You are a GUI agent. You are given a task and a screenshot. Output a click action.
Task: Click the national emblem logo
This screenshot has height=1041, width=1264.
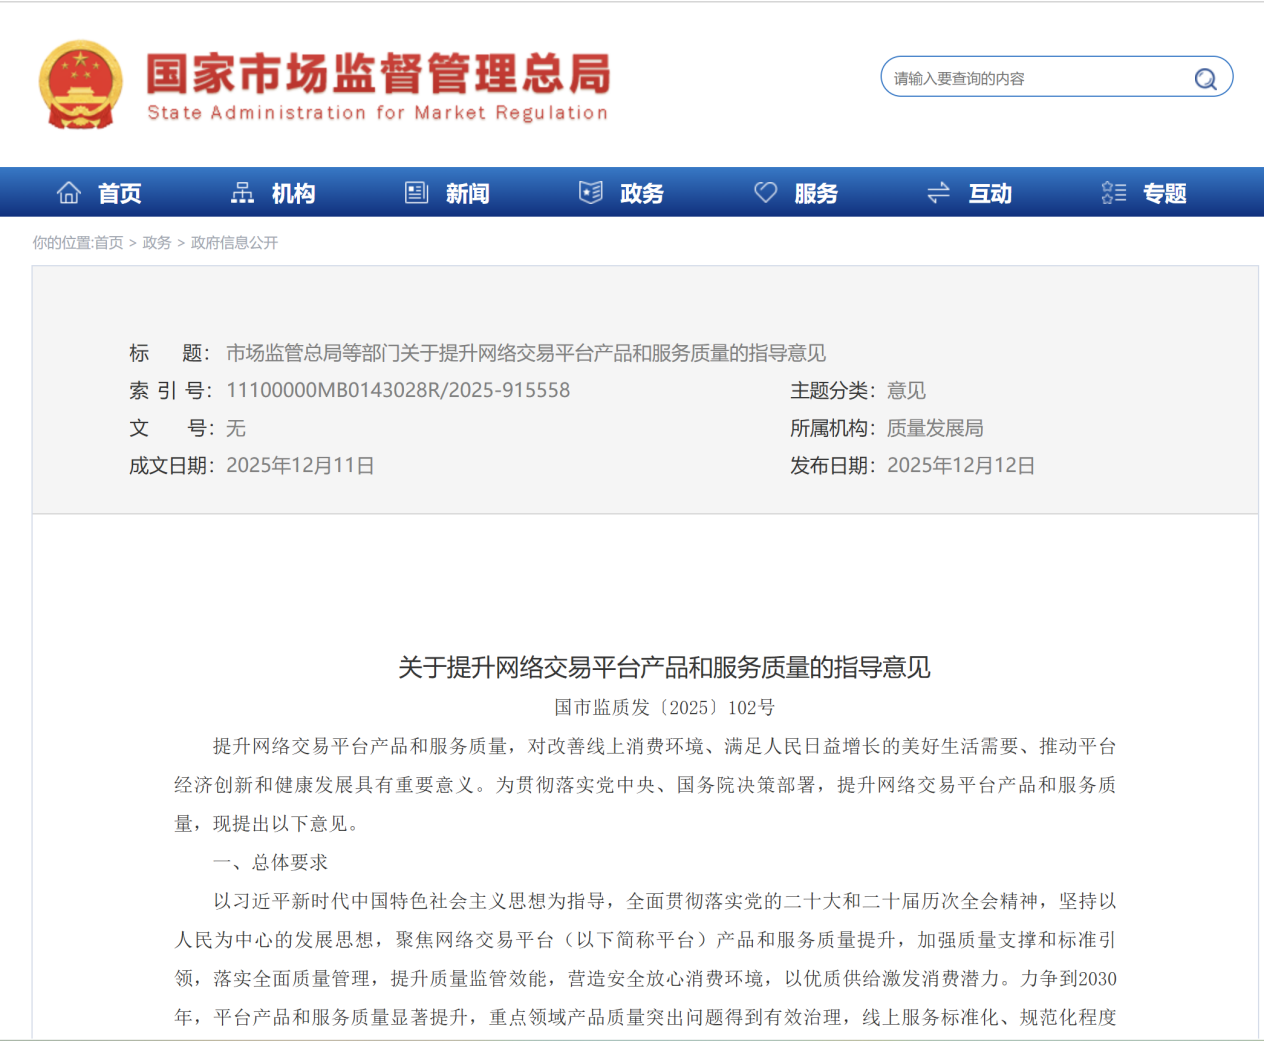[x=81, y=82]
